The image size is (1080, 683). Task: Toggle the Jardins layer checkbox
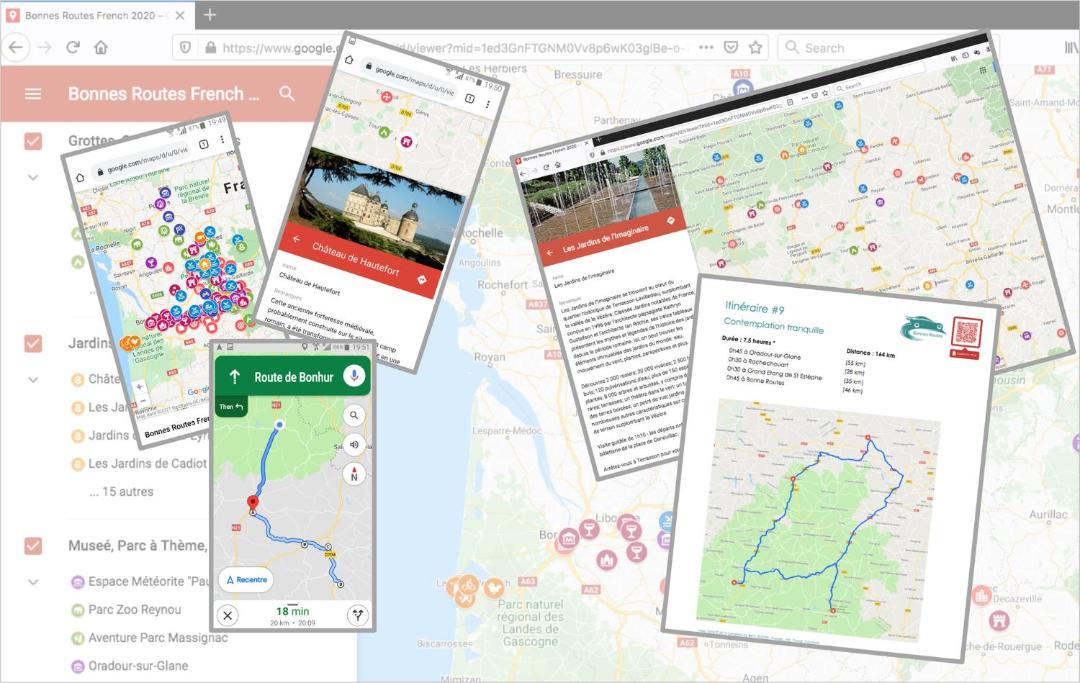click(x=33, y=343)
